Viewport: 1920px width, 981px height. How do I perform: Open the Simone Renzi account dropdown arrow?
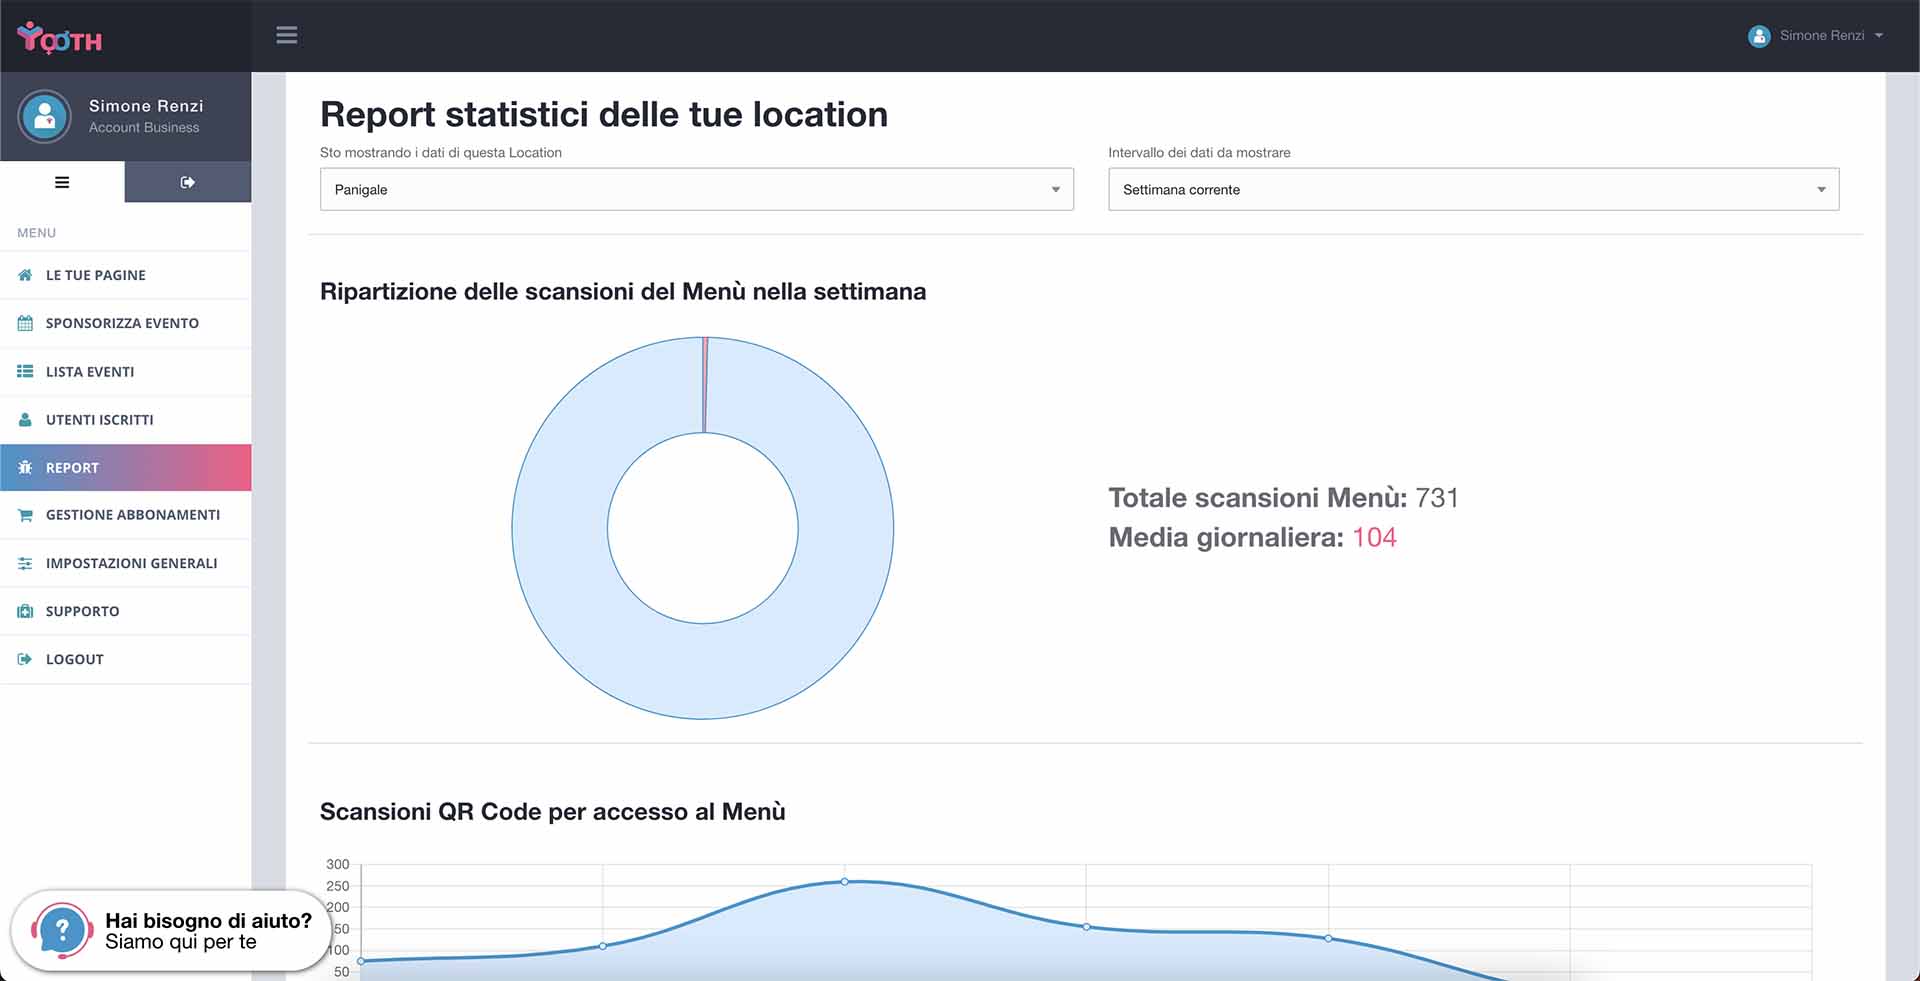[x=1879, y=35]
